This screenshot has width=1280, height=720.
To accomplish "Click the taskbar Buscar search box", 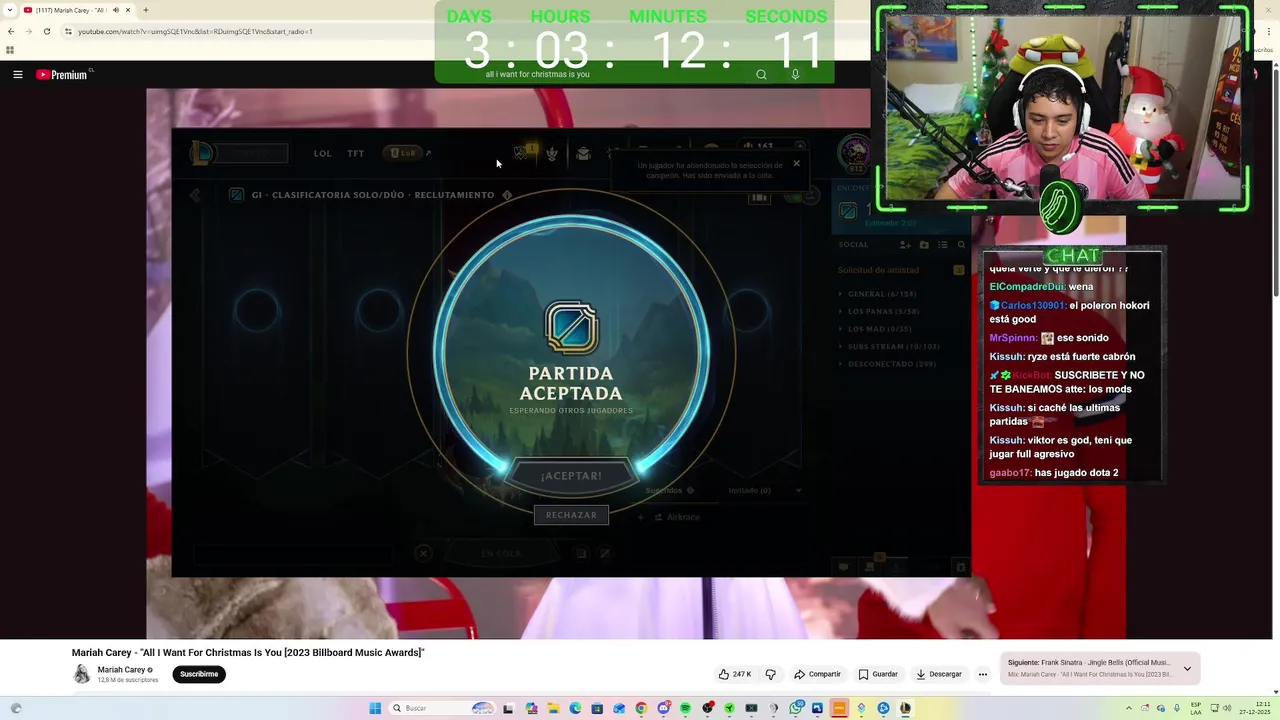I will point(442,708).
